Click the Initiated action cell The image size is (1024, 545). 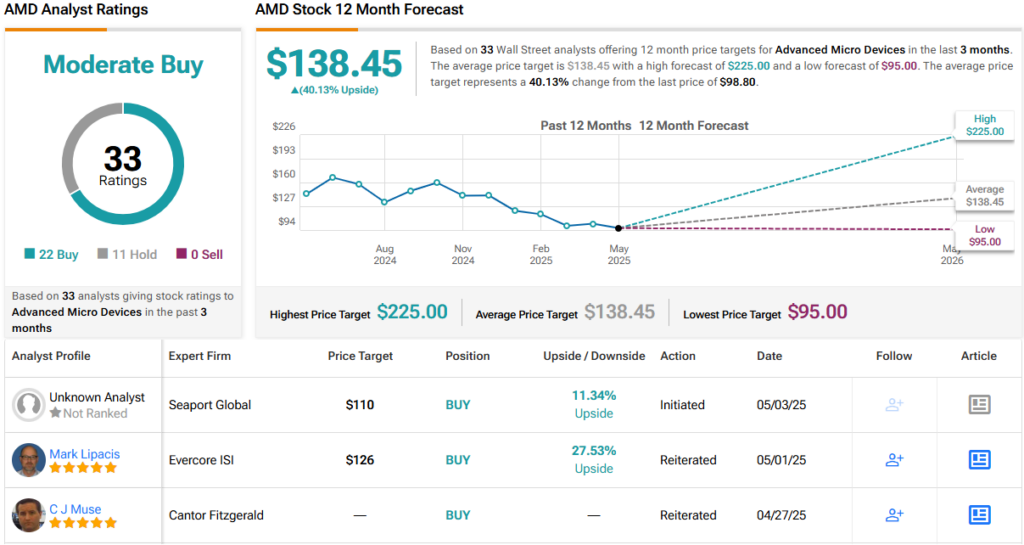682,405
